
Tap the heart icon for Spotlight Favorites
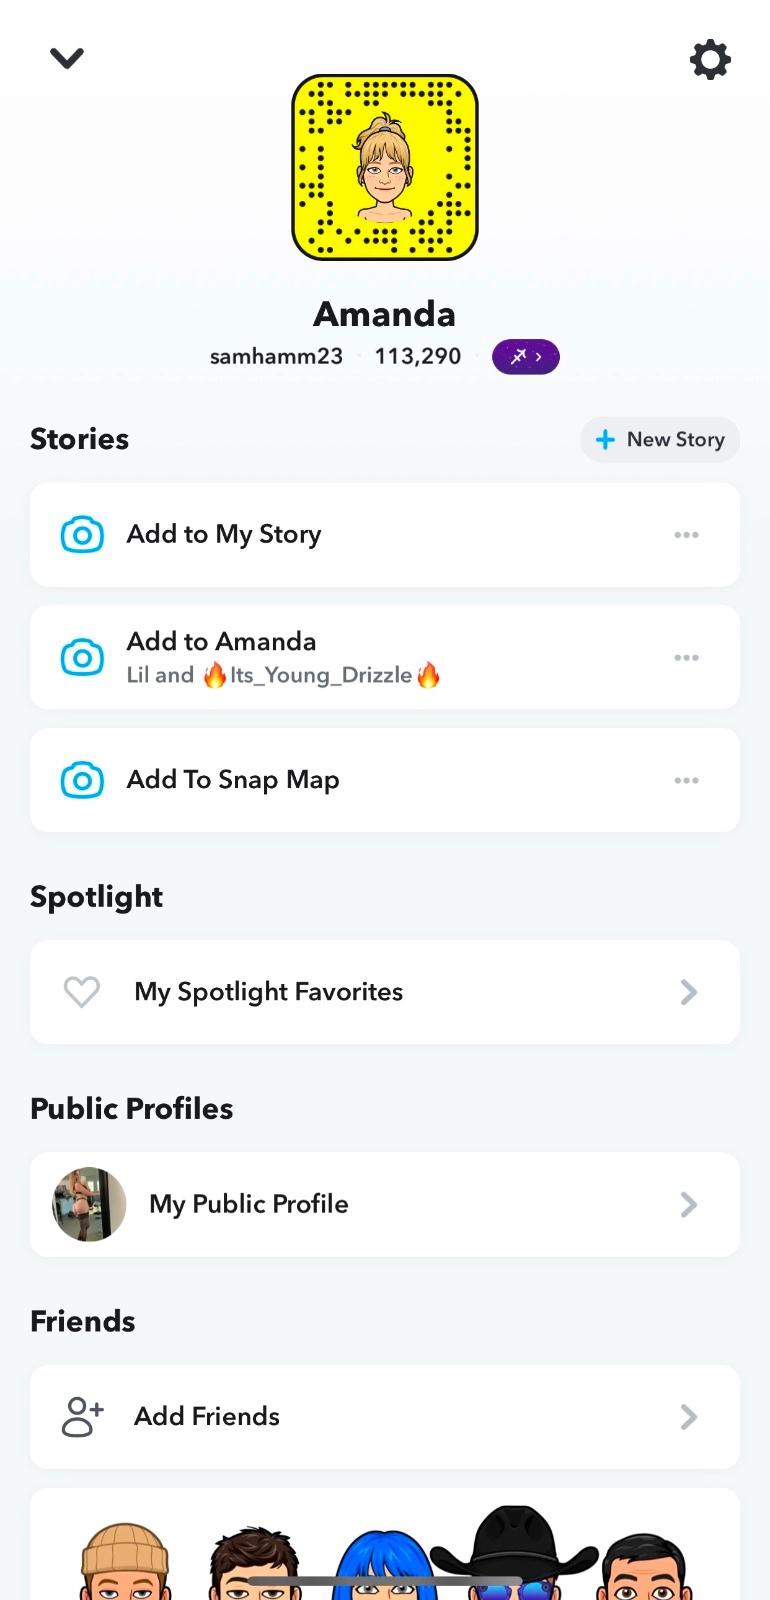pos(82,992)
